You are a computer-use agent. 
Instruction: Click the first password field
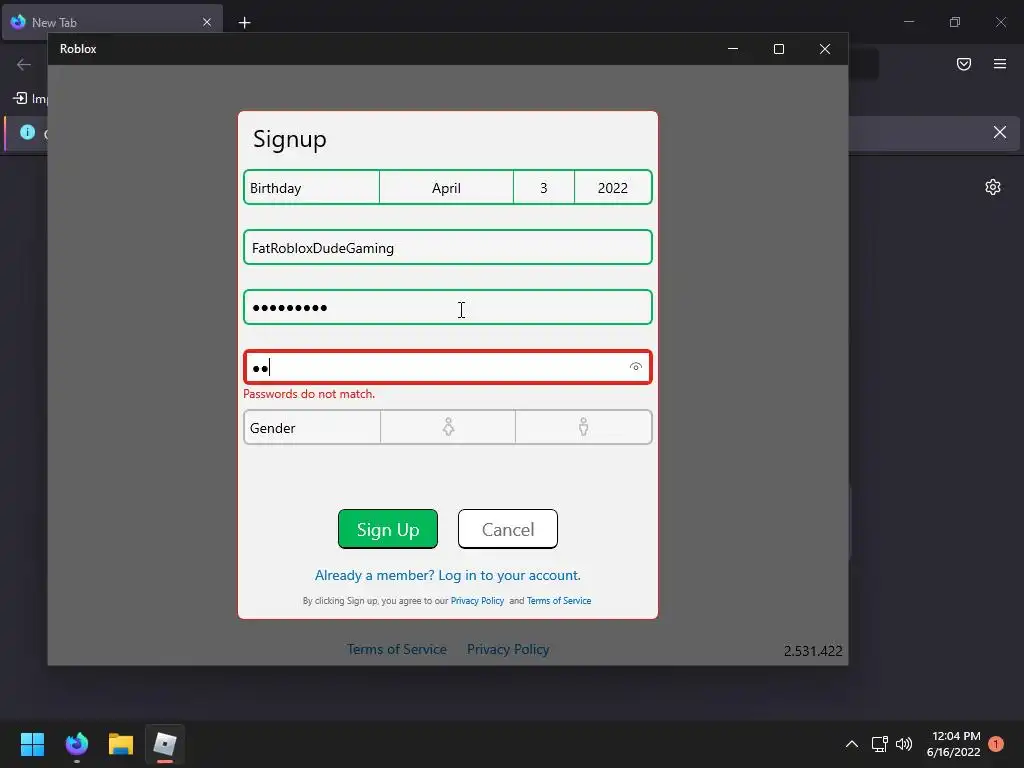447,307
